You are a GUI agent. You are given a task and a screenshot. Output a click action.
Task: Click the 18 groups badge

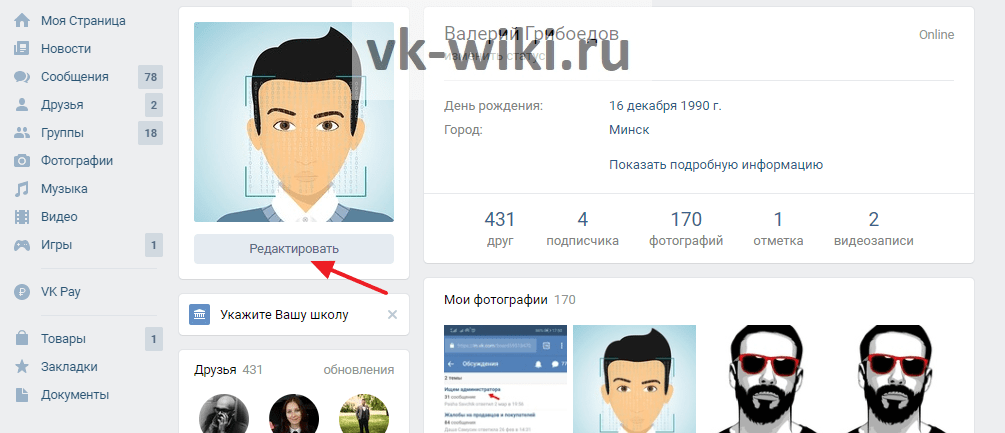point(151,133)
